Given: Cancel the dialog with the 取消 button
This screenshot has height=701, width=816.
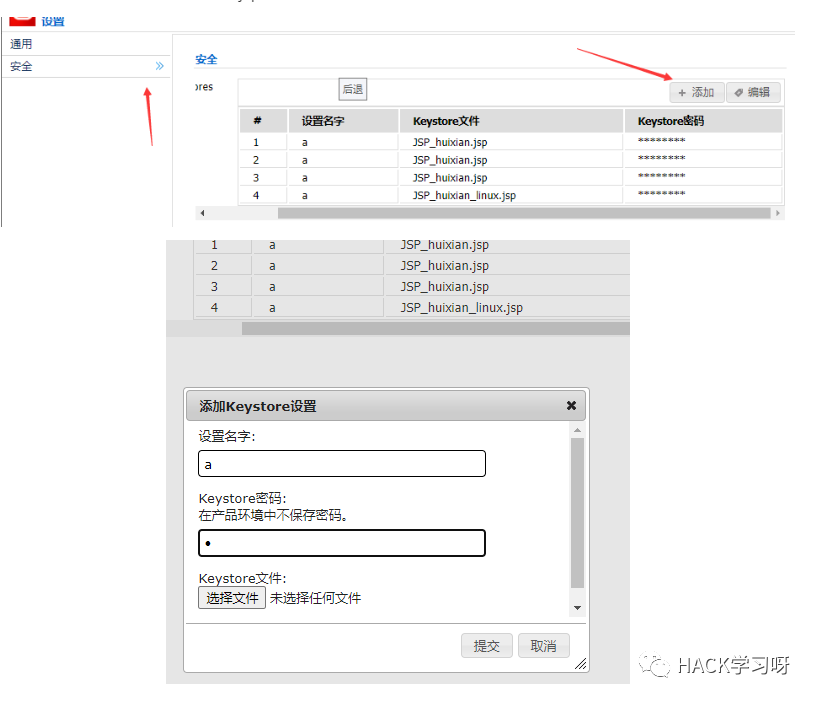Looking at the screenshot, I should click(543, 645).
